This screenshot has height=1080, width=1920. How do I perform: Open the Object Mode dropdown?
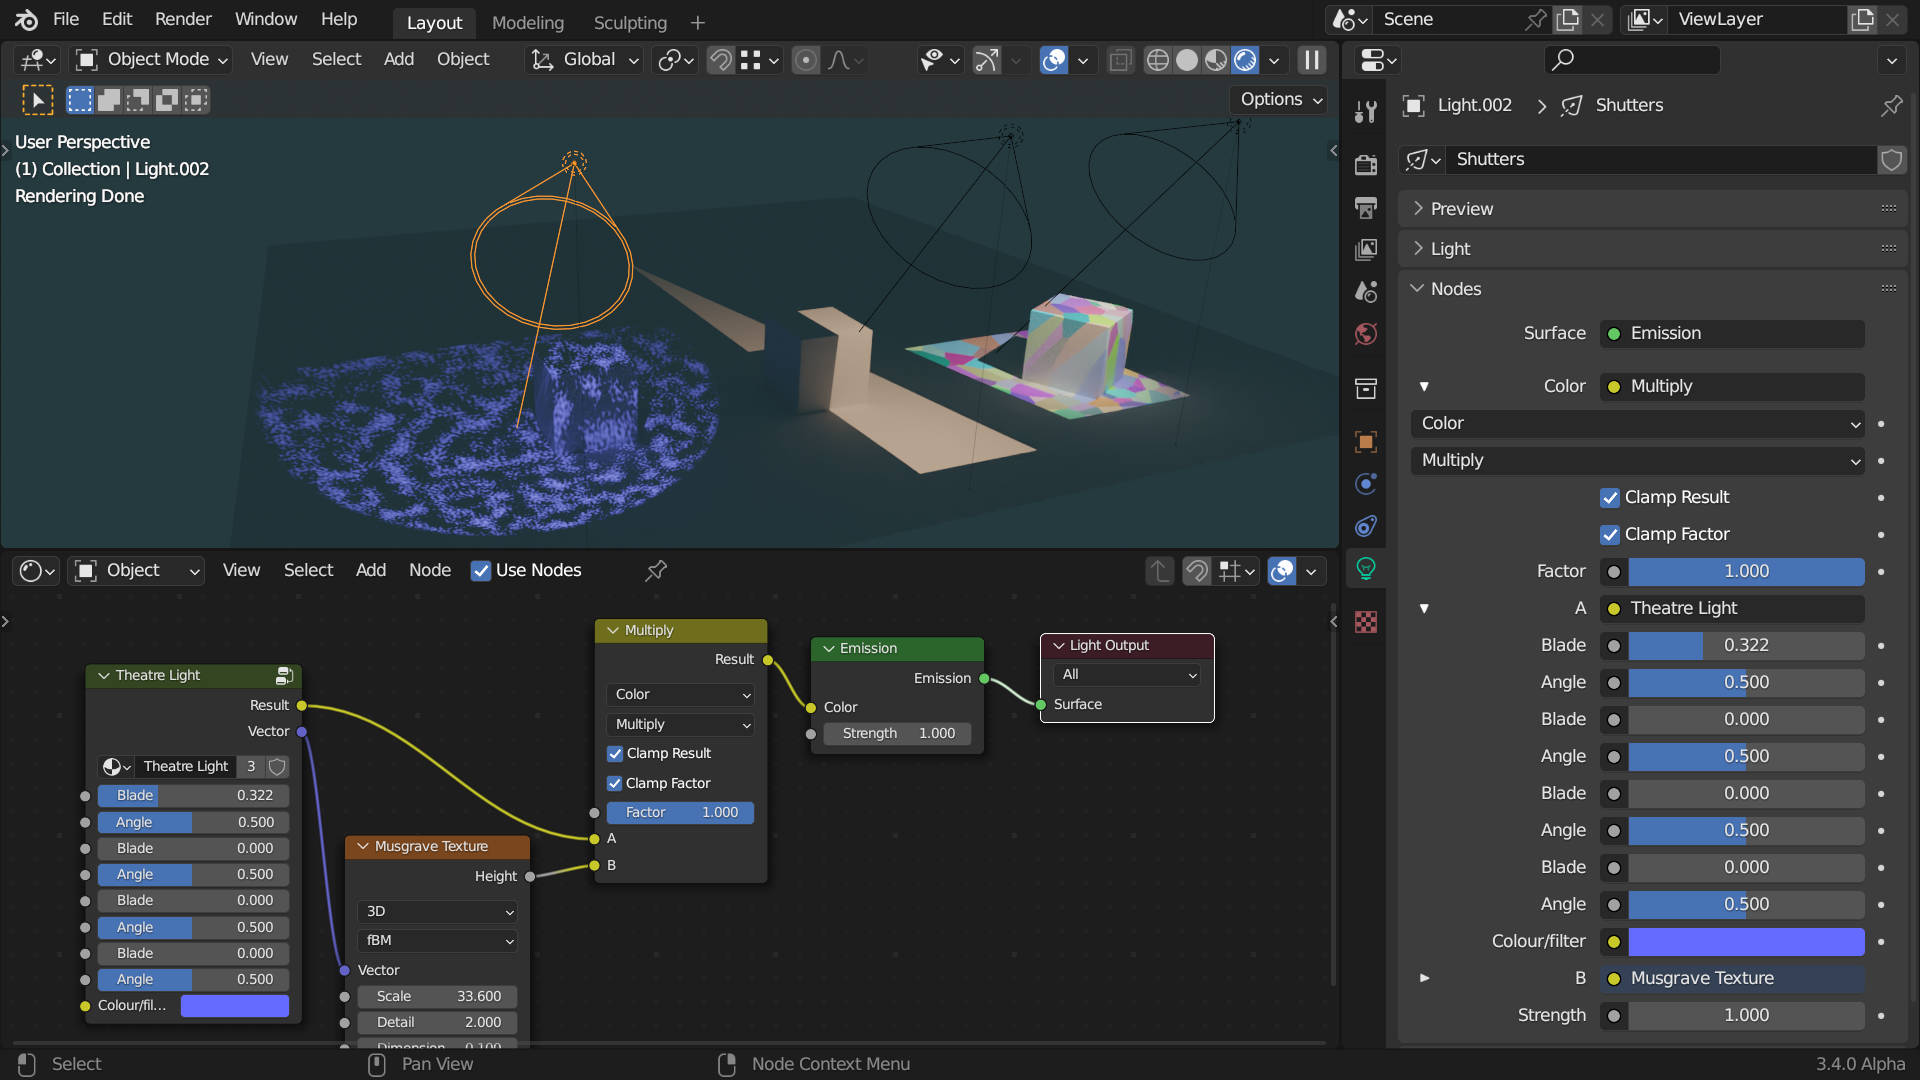click(x=154, y=60)
